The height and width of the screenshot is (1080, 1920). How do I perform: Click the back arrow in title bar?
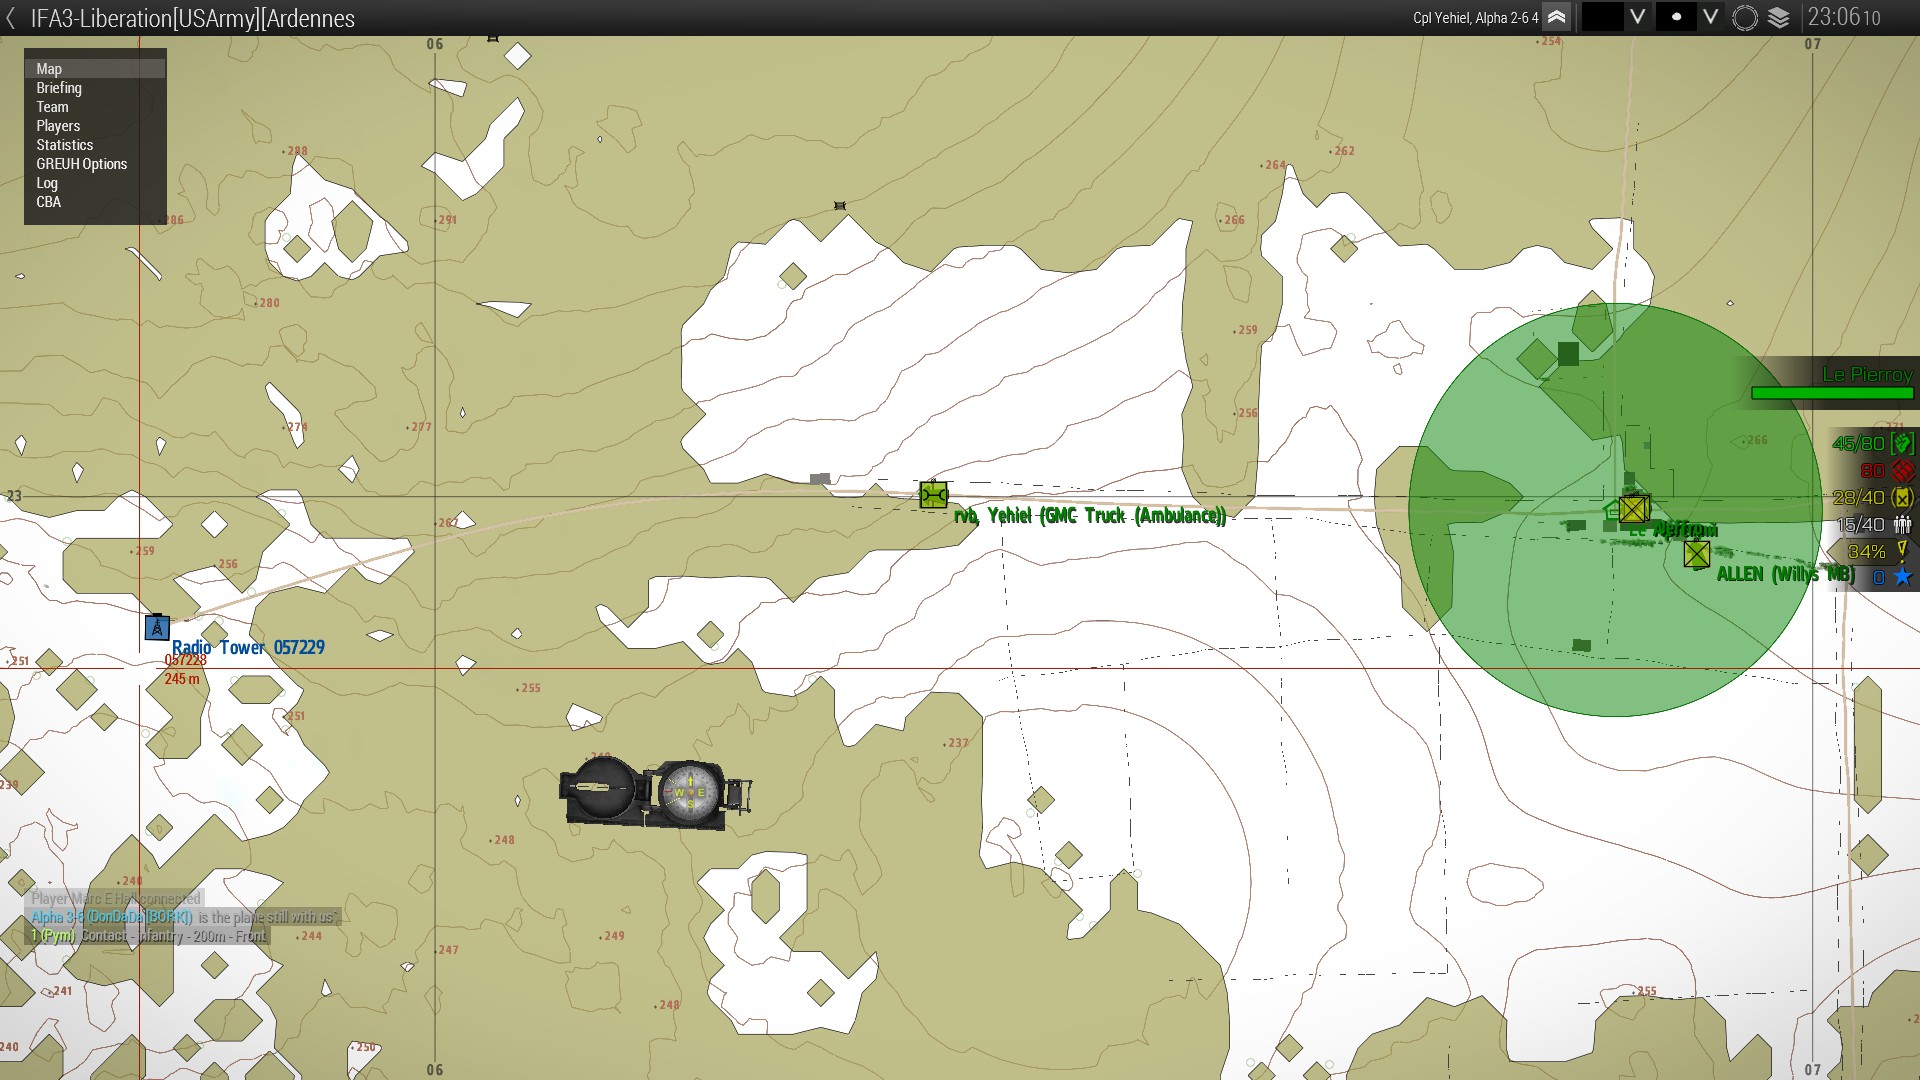(11, 18)
